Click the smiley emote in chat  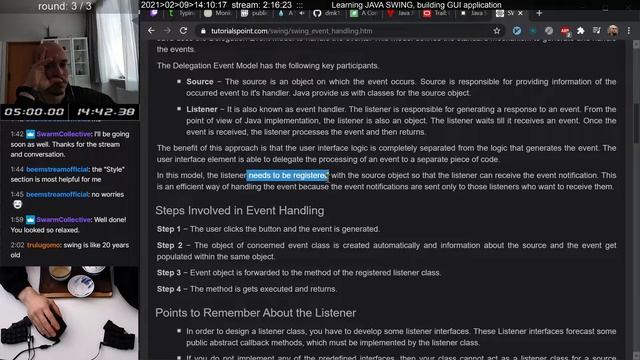point(17,204)
